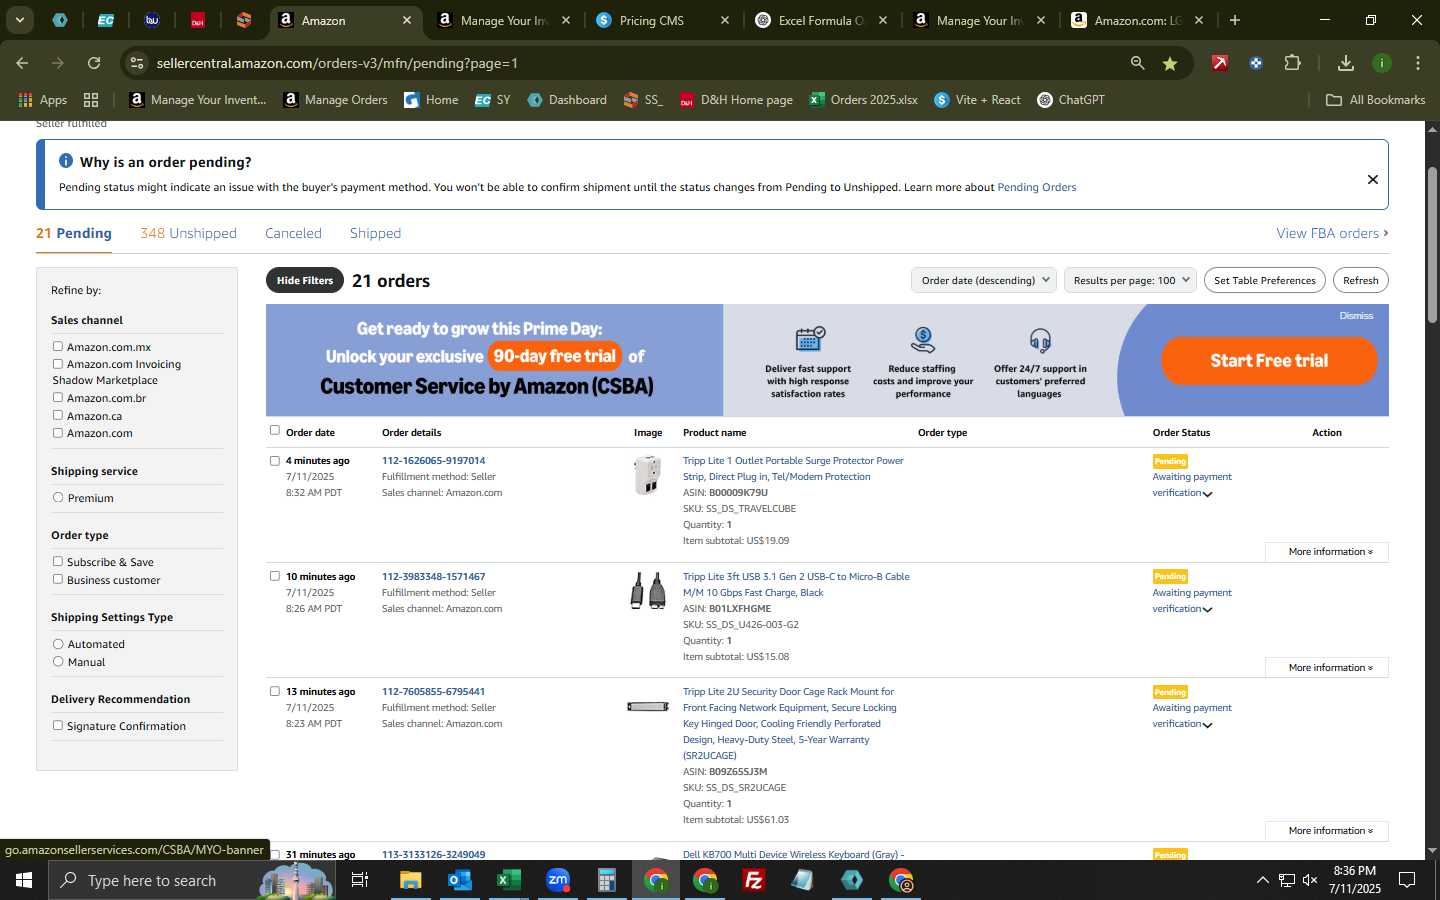Switch to the Pricing CMS browser tab
Image resolution: width=1440 pixels, height=900 pixels.
coord(661,20)
